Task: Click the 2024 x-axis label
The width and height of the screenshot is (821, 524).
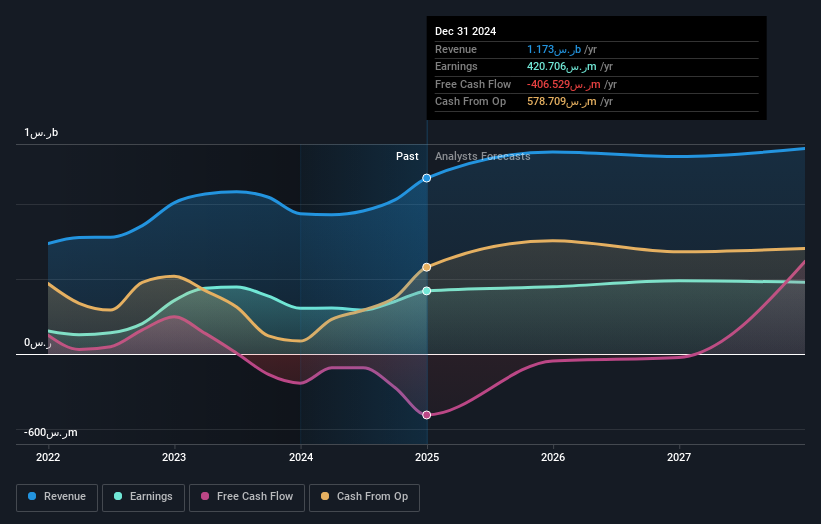Action: 301,457
